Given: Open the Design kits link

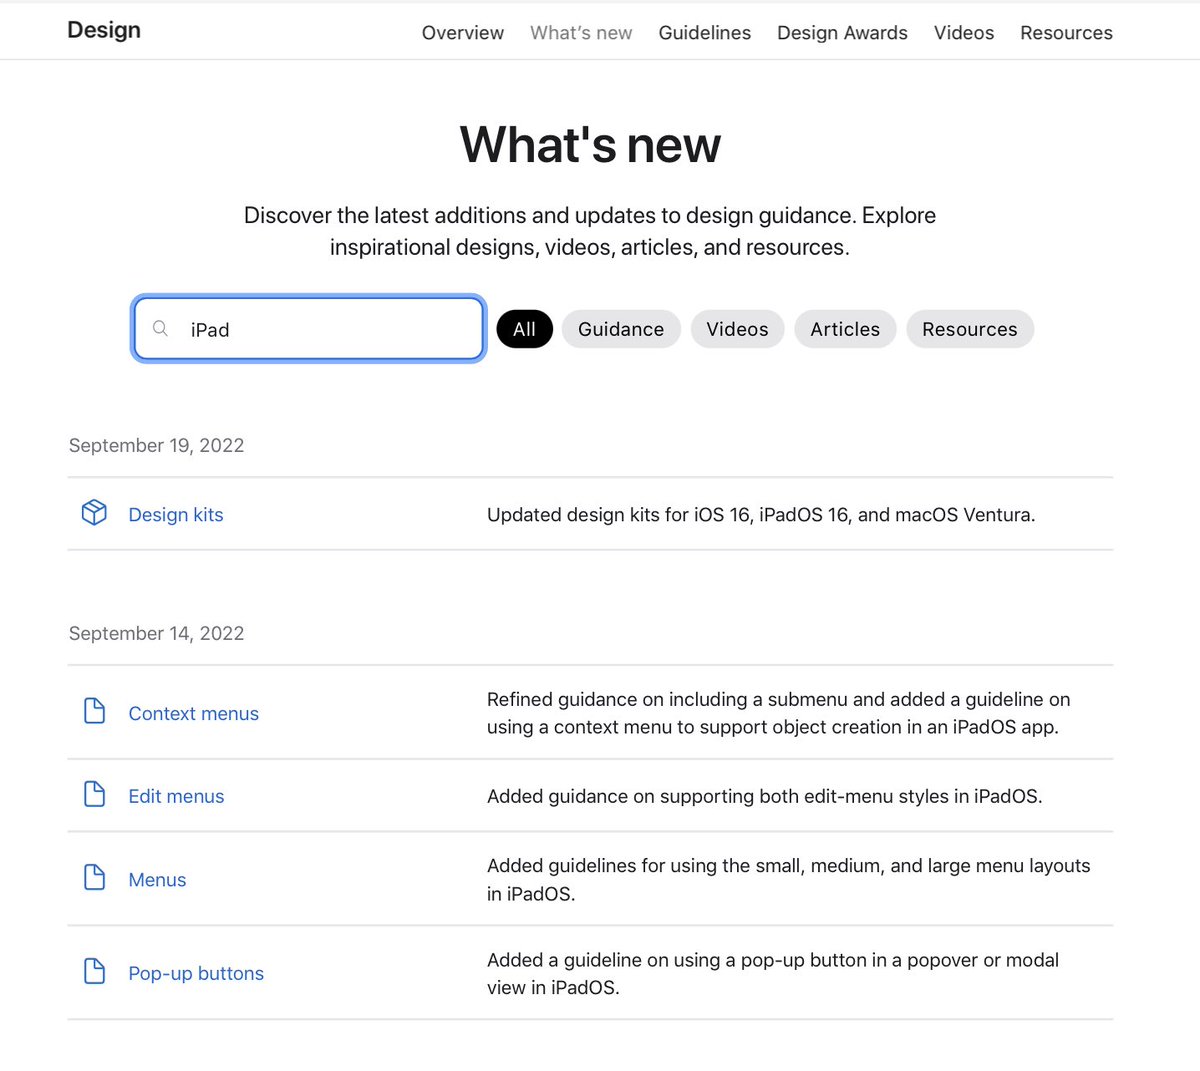Looking at the screenshot, I should pyautogui.click(x=176, y=515).
